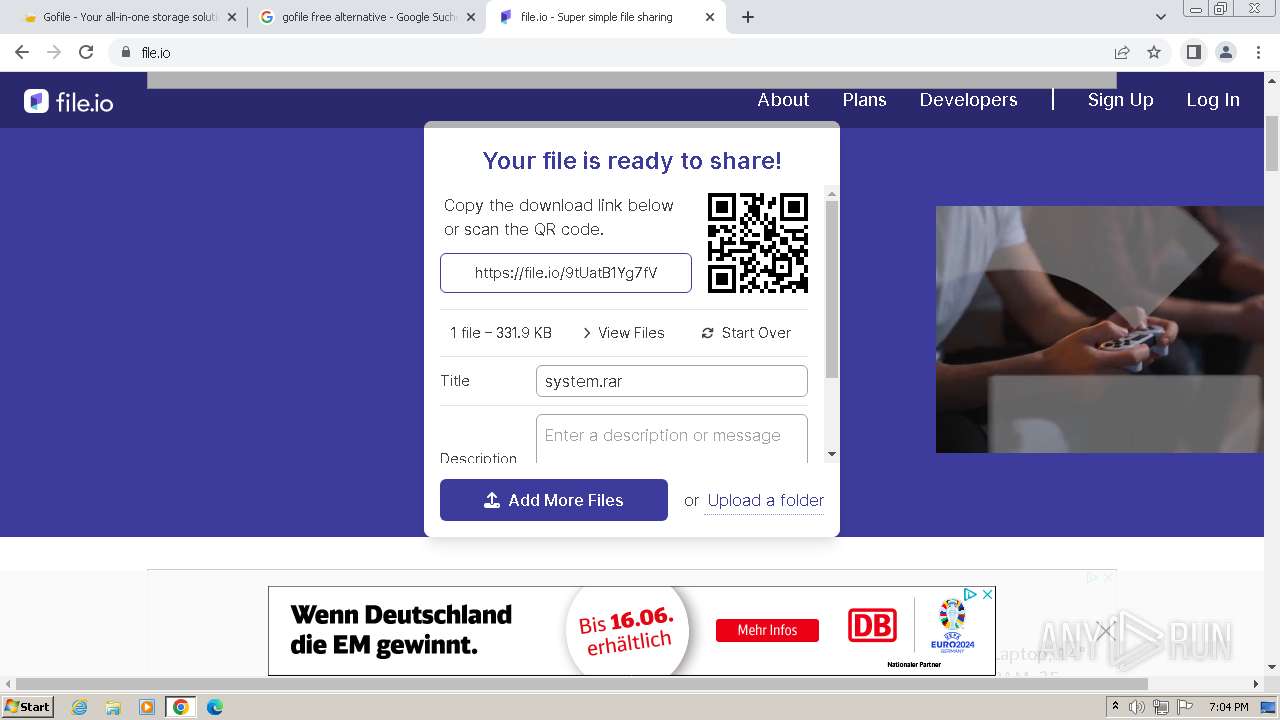This screenshot has width=1280, height=720.
Task: Click the Chrome taskbar icon
Action: coord(180,707)
